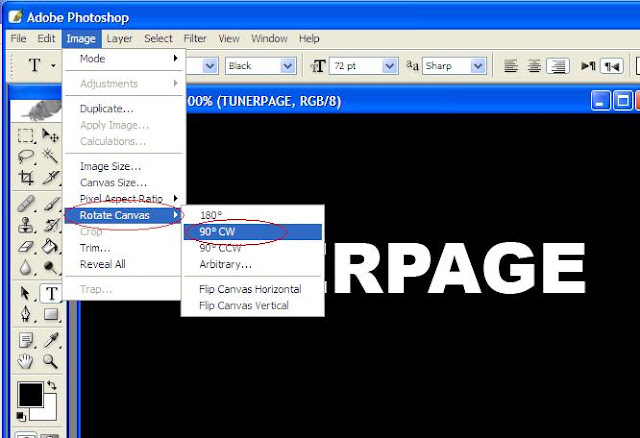Choose Canvas Size... menu item
The height and width of the screenshot is (438, 640).
[x=124, y=182]
